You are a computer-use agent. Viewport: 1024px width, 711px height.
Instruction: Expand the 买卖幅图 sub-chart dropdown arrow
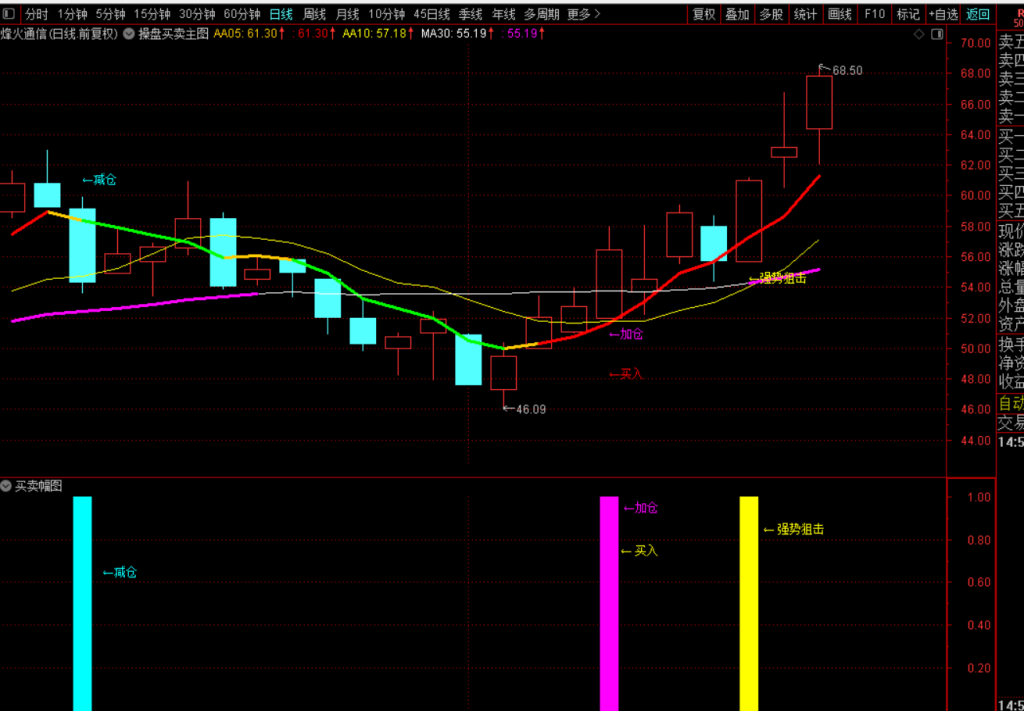[x=7, y=486]
